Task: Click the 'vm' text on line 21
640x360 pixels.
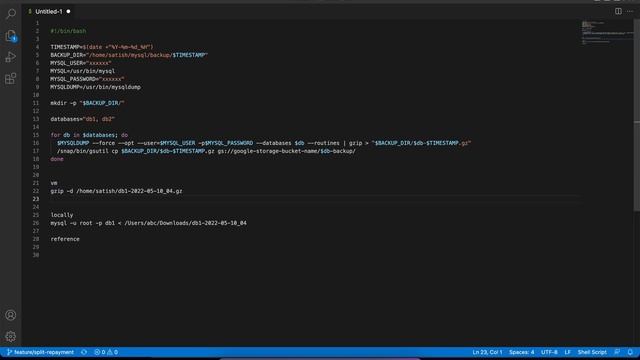Action: pyautogui.click(x=53, y=183)
